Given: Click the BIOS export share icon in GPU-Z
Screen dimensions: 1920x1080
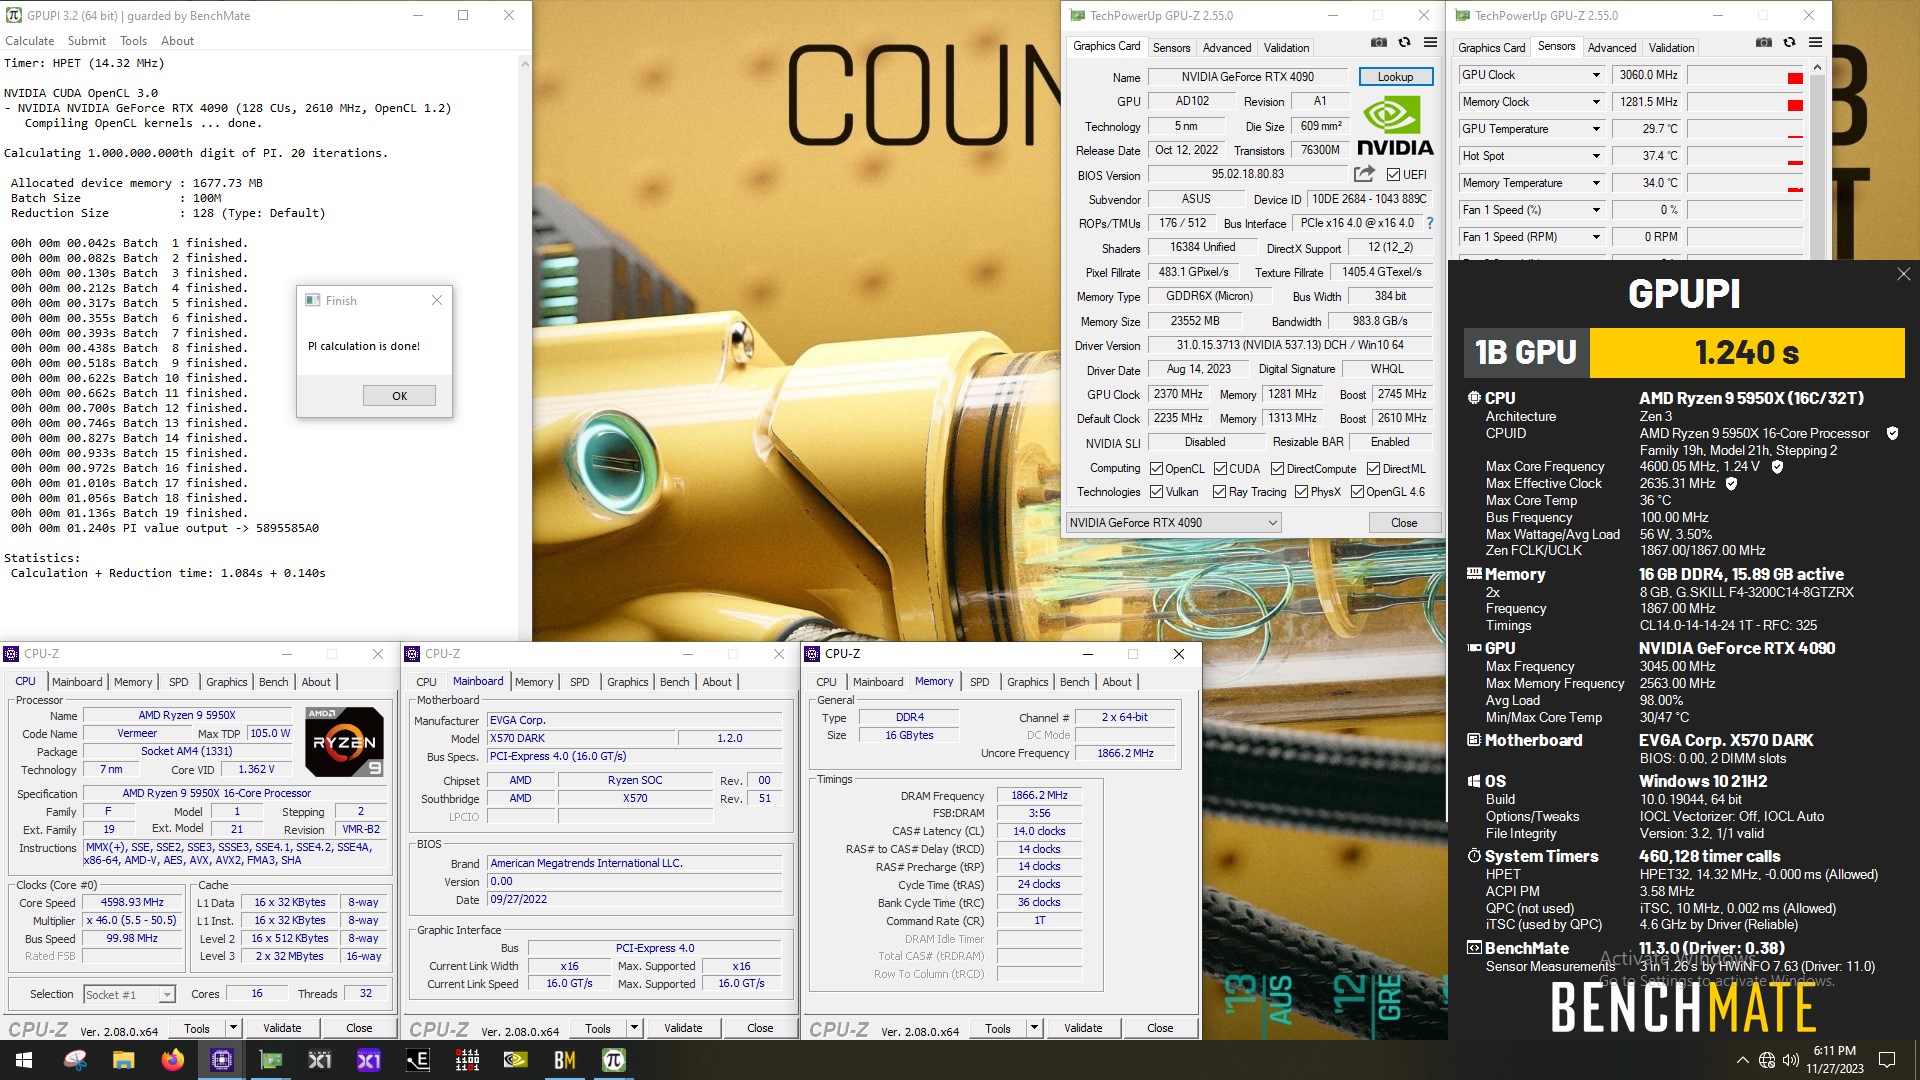Looking at the screenshot, I should [1364, 174].
